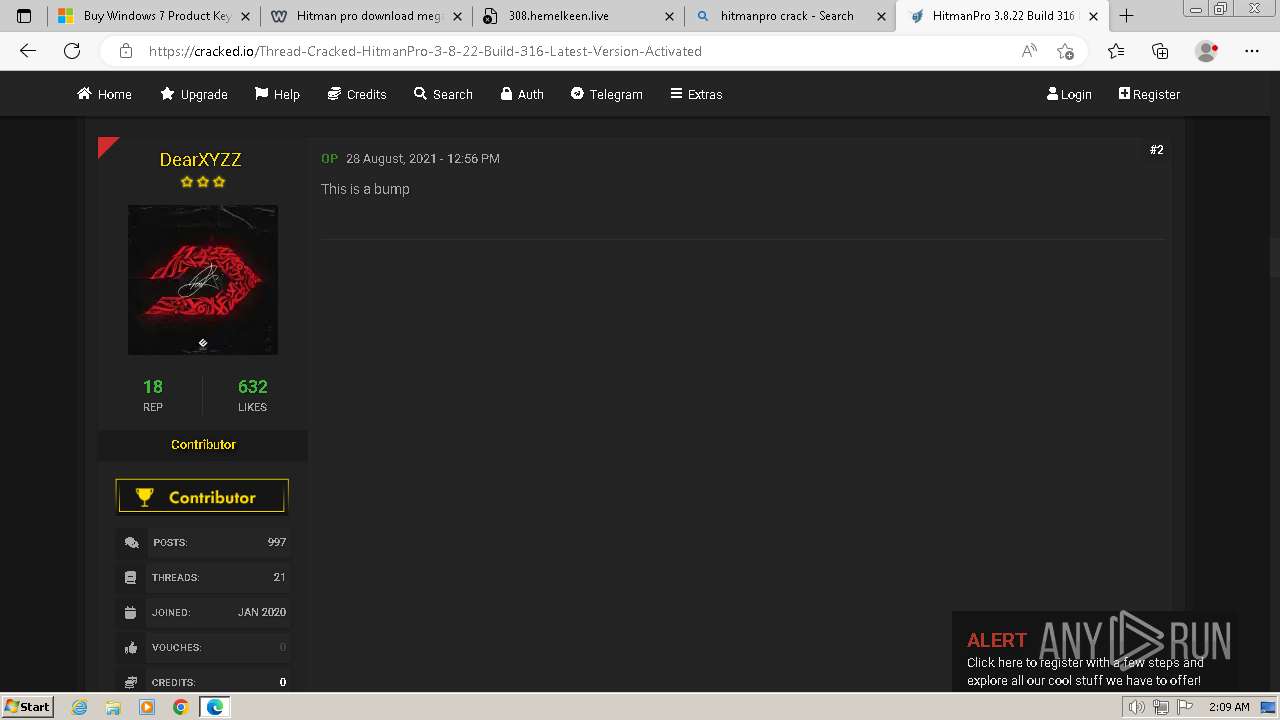Click the 18 REP count

point(153,394)
